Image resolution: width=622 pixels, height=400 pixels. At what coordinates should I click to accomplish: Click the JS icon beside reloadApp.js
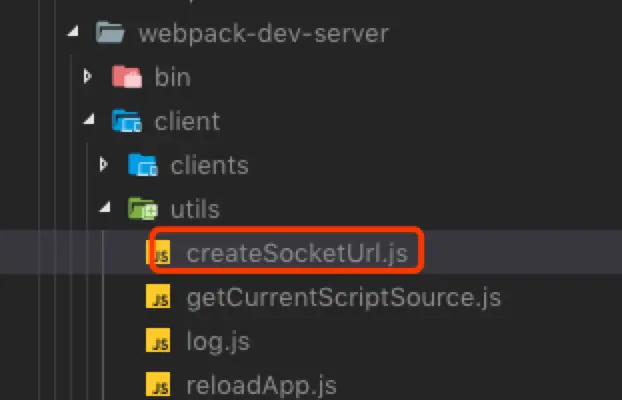click(158, 384)
